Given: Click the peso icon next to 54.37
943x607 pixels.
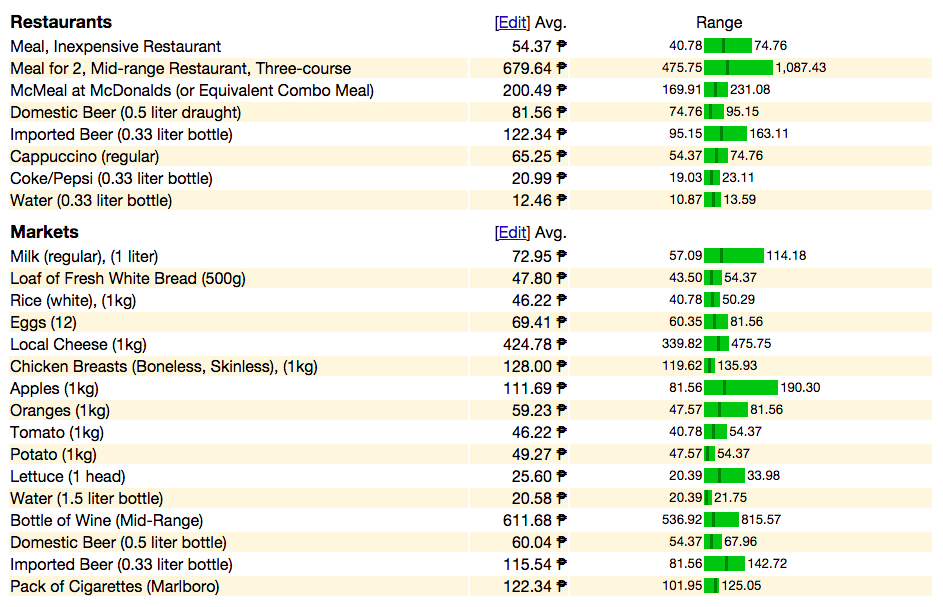Looking at the screenshot, I should (562, 46).
